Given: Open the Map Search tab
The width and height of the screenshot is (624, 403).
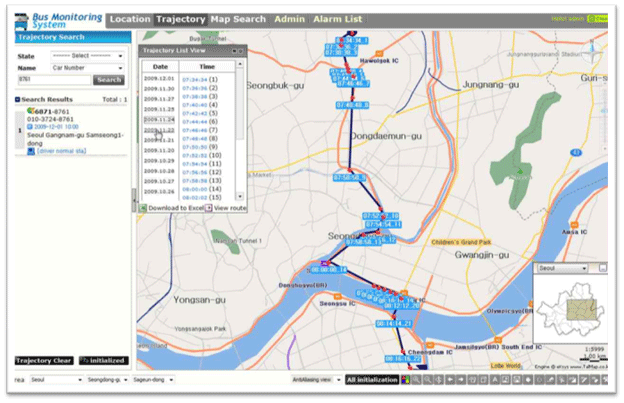Looking at the screenshot, I should 238,19.
